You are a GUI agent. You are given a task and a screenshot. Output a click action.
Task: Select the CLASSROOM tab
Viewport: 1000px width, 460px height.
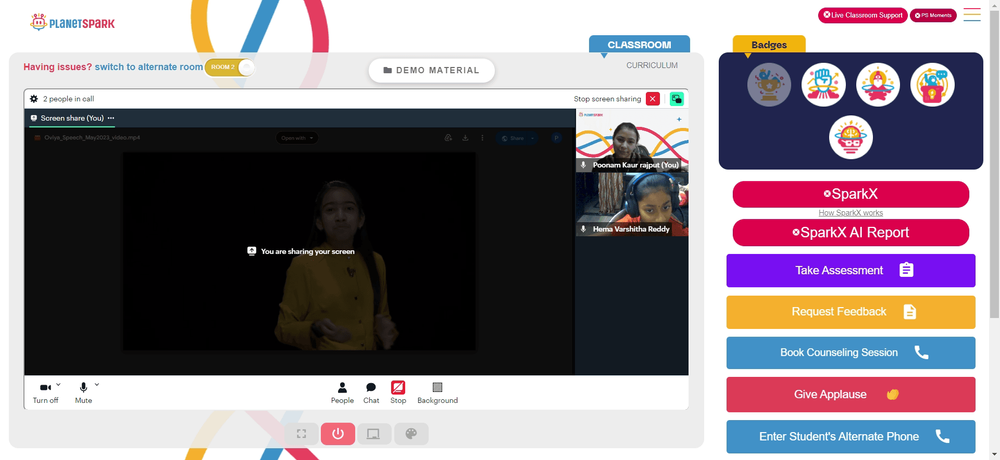(639, 45)
